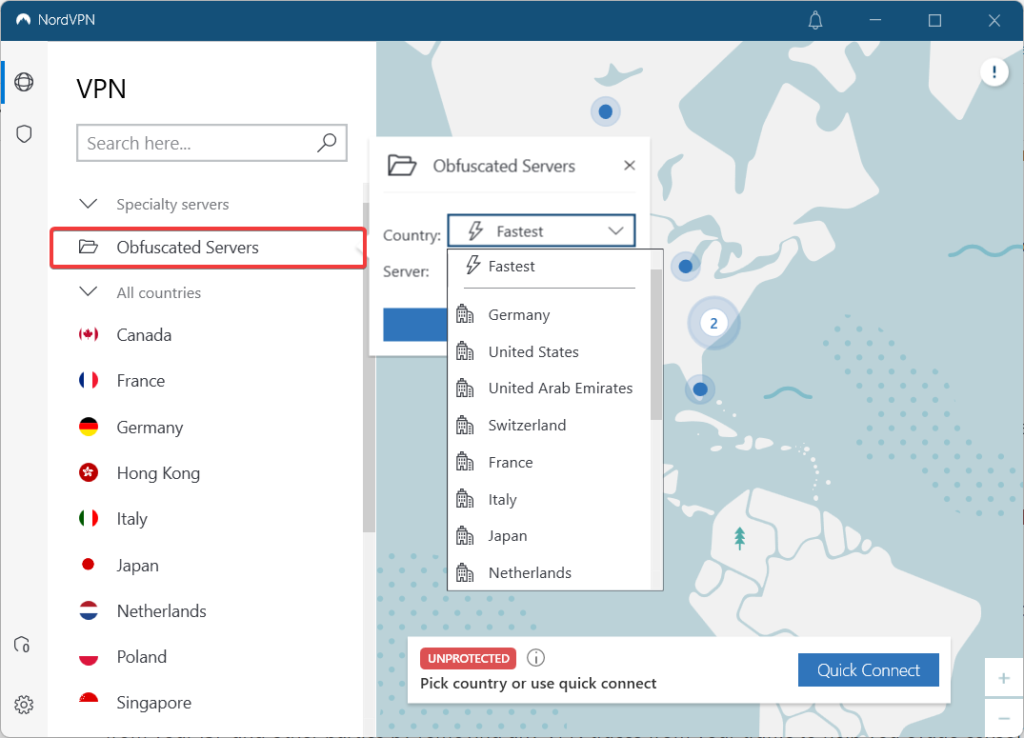
Task: Open the shield Threat Protection icon
Action: coord(24,134)
